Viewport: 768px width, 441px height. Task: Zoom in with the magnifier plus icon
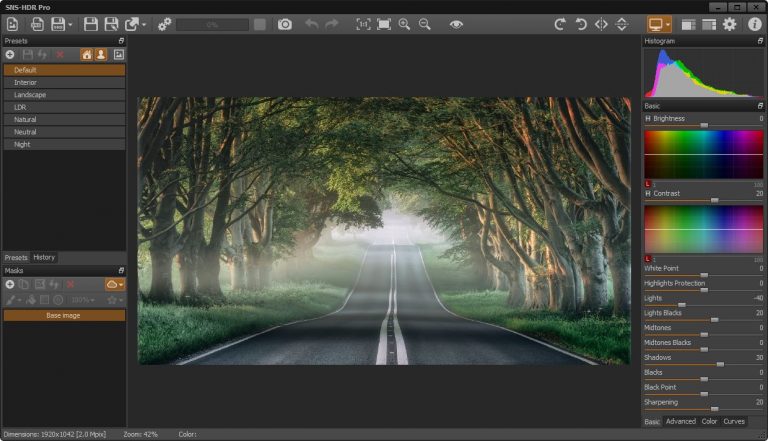pyautogui.click(x=404, y=24)
